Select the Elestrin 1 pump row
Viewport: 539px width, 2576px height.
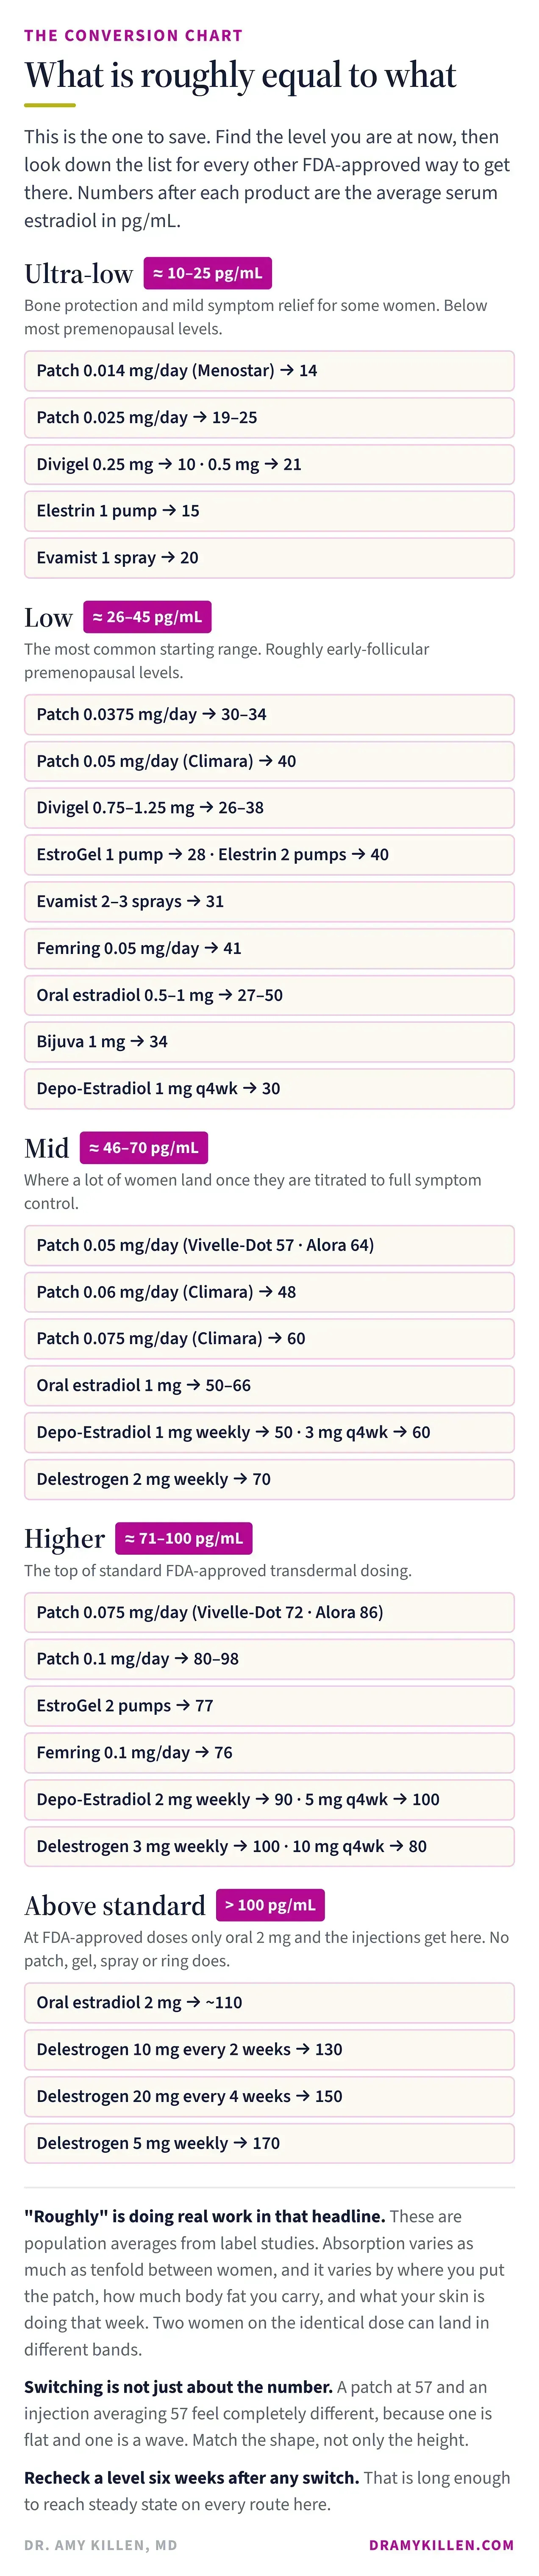click(269, 511)
